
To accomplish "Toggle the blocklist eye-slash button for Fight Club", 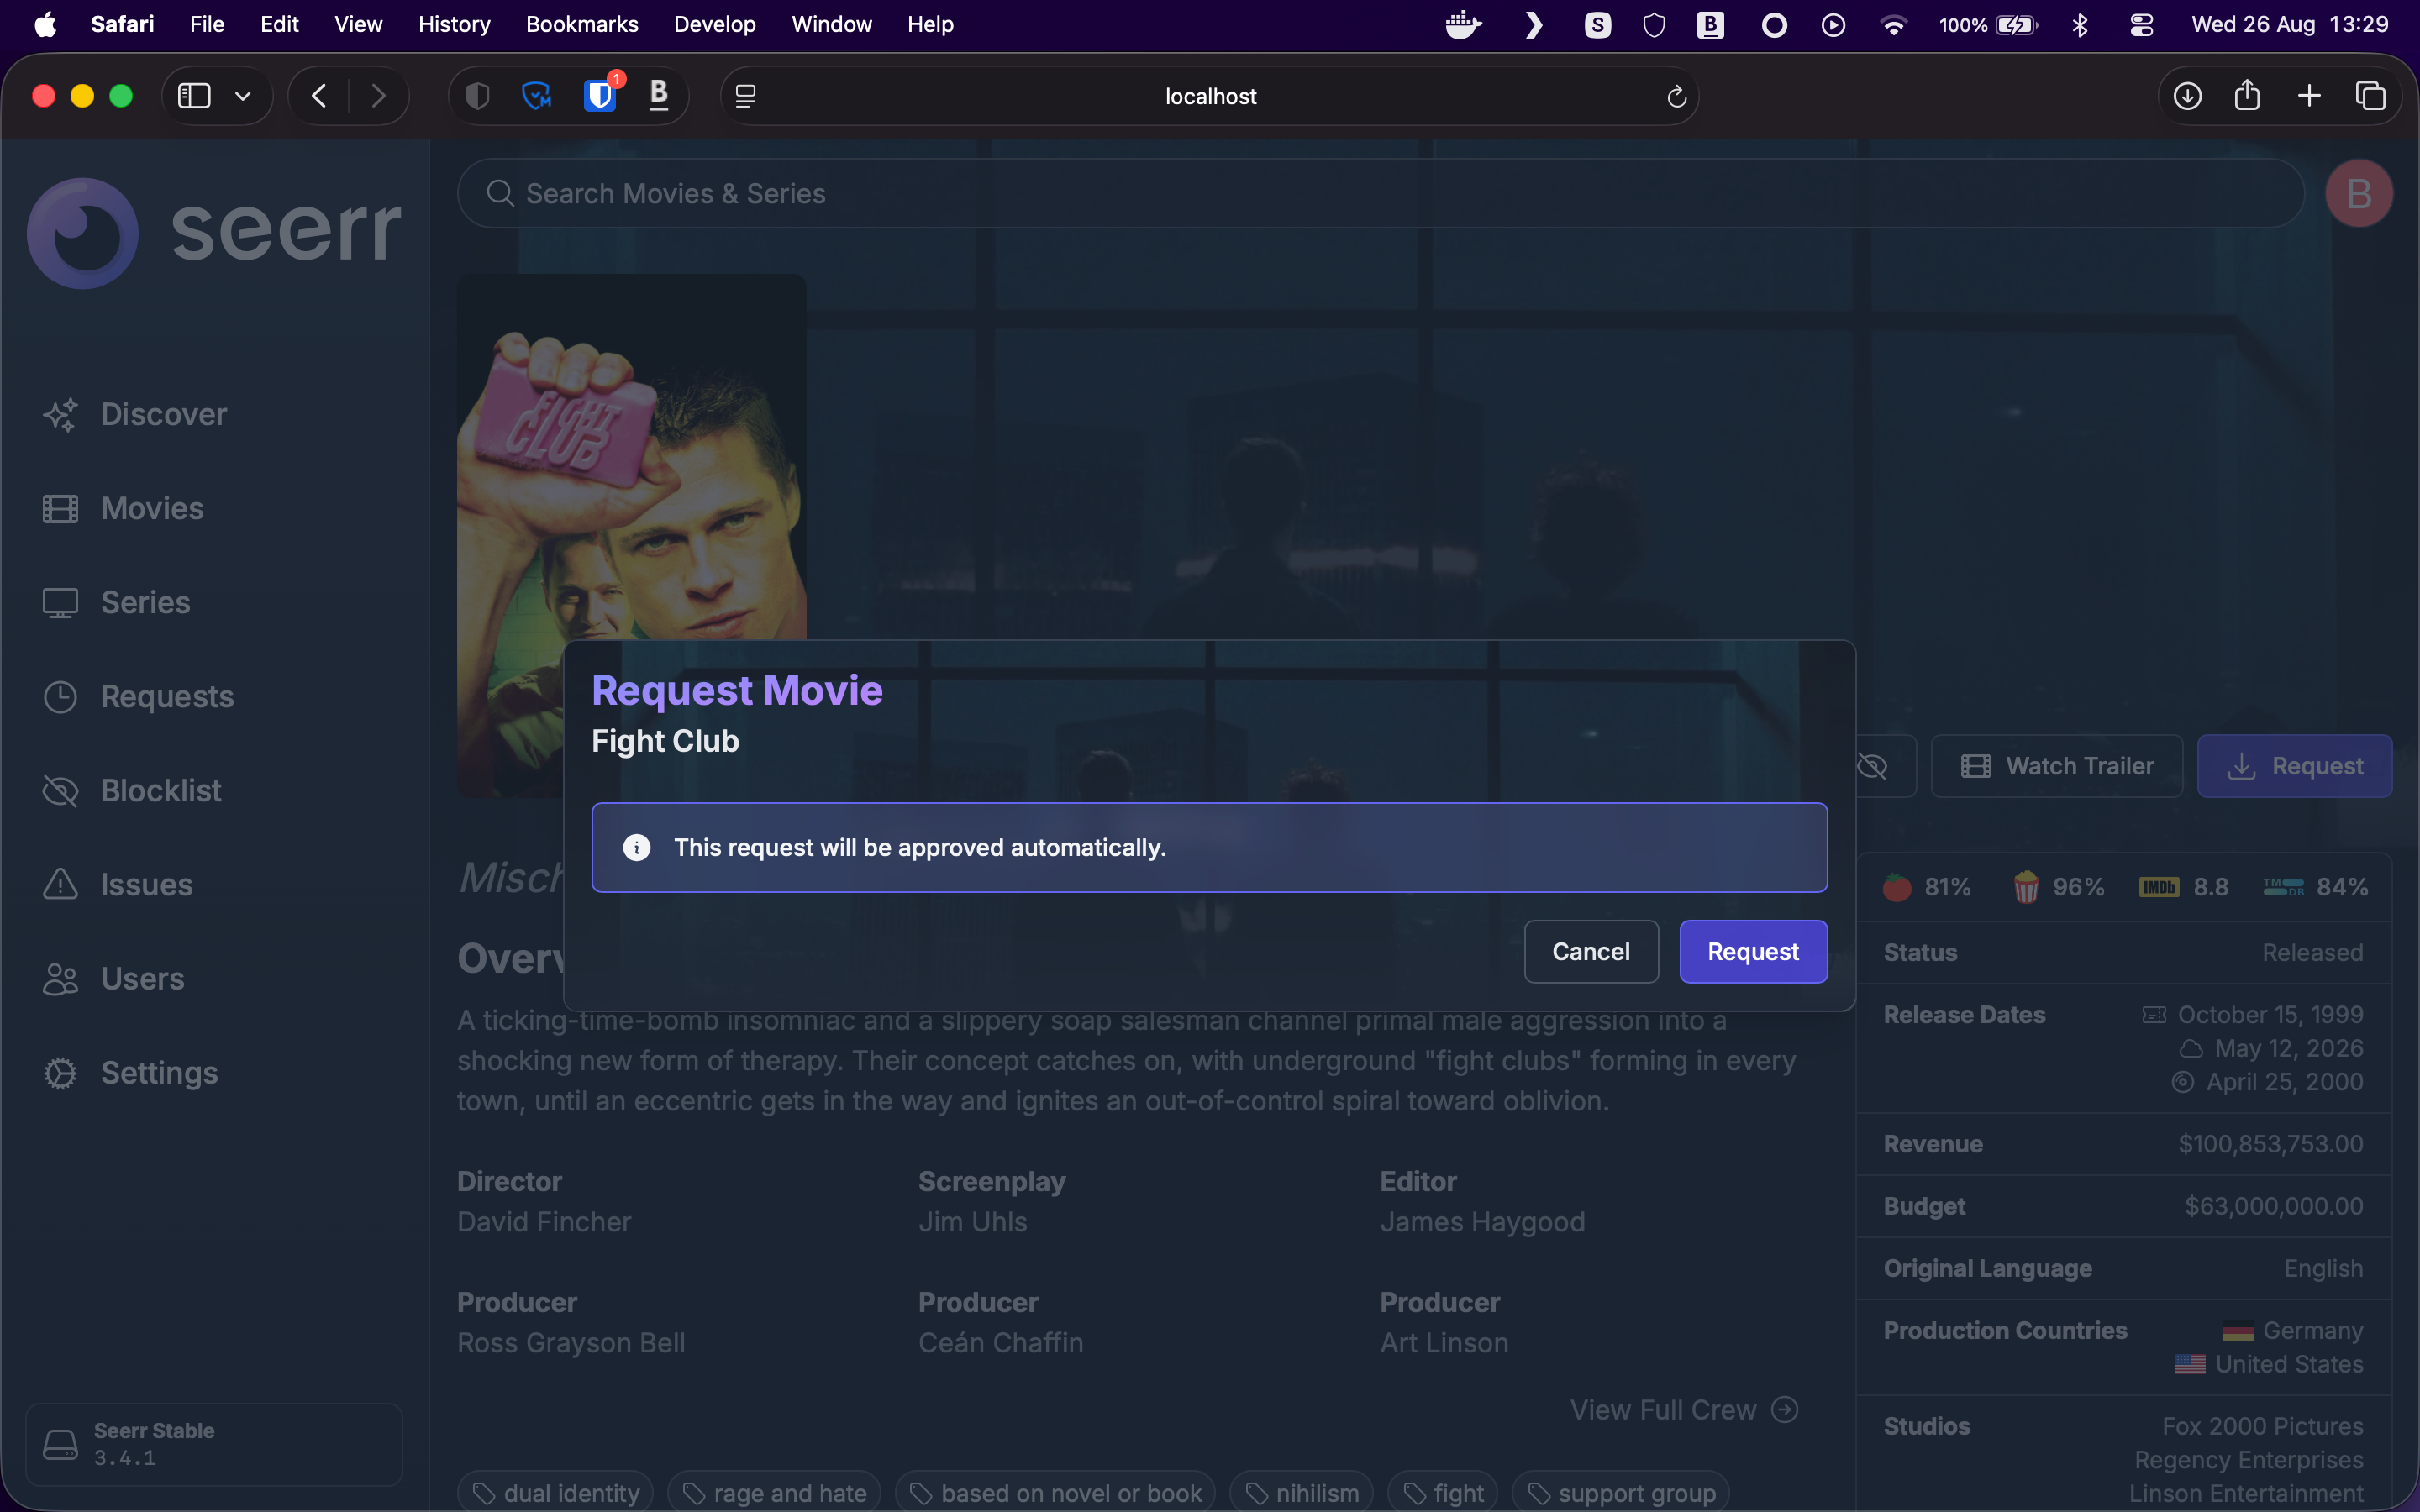I will coord(1872,766).
